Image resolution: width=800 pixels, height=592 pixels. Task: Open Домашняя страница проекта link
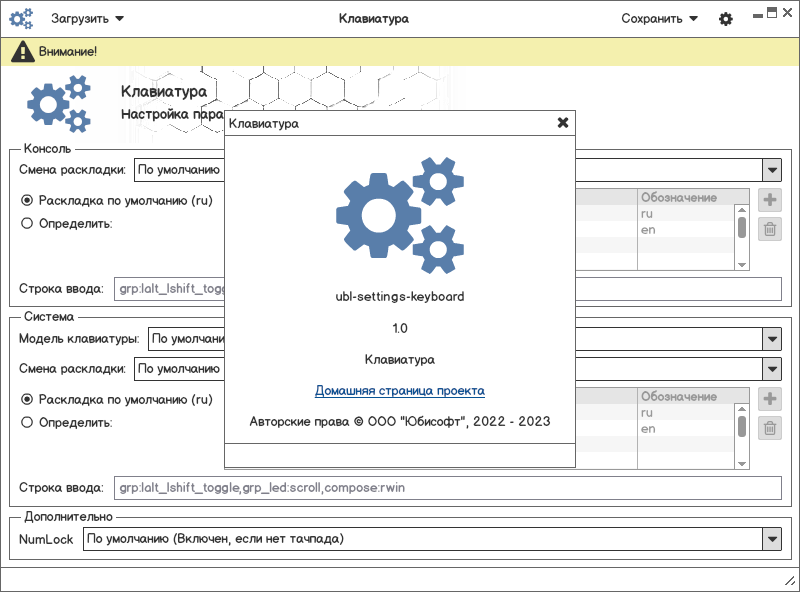[400, 391]
